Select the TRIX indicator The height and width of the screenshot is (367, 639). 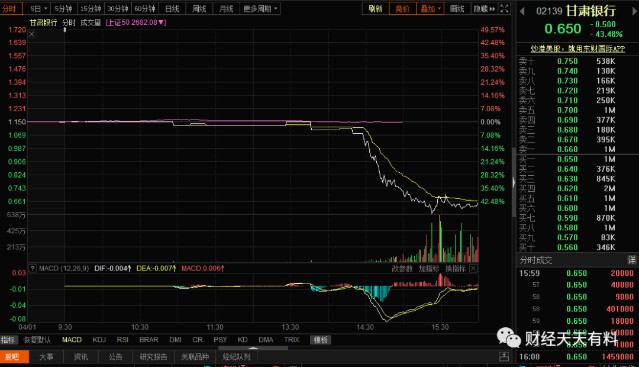[291, 340]
